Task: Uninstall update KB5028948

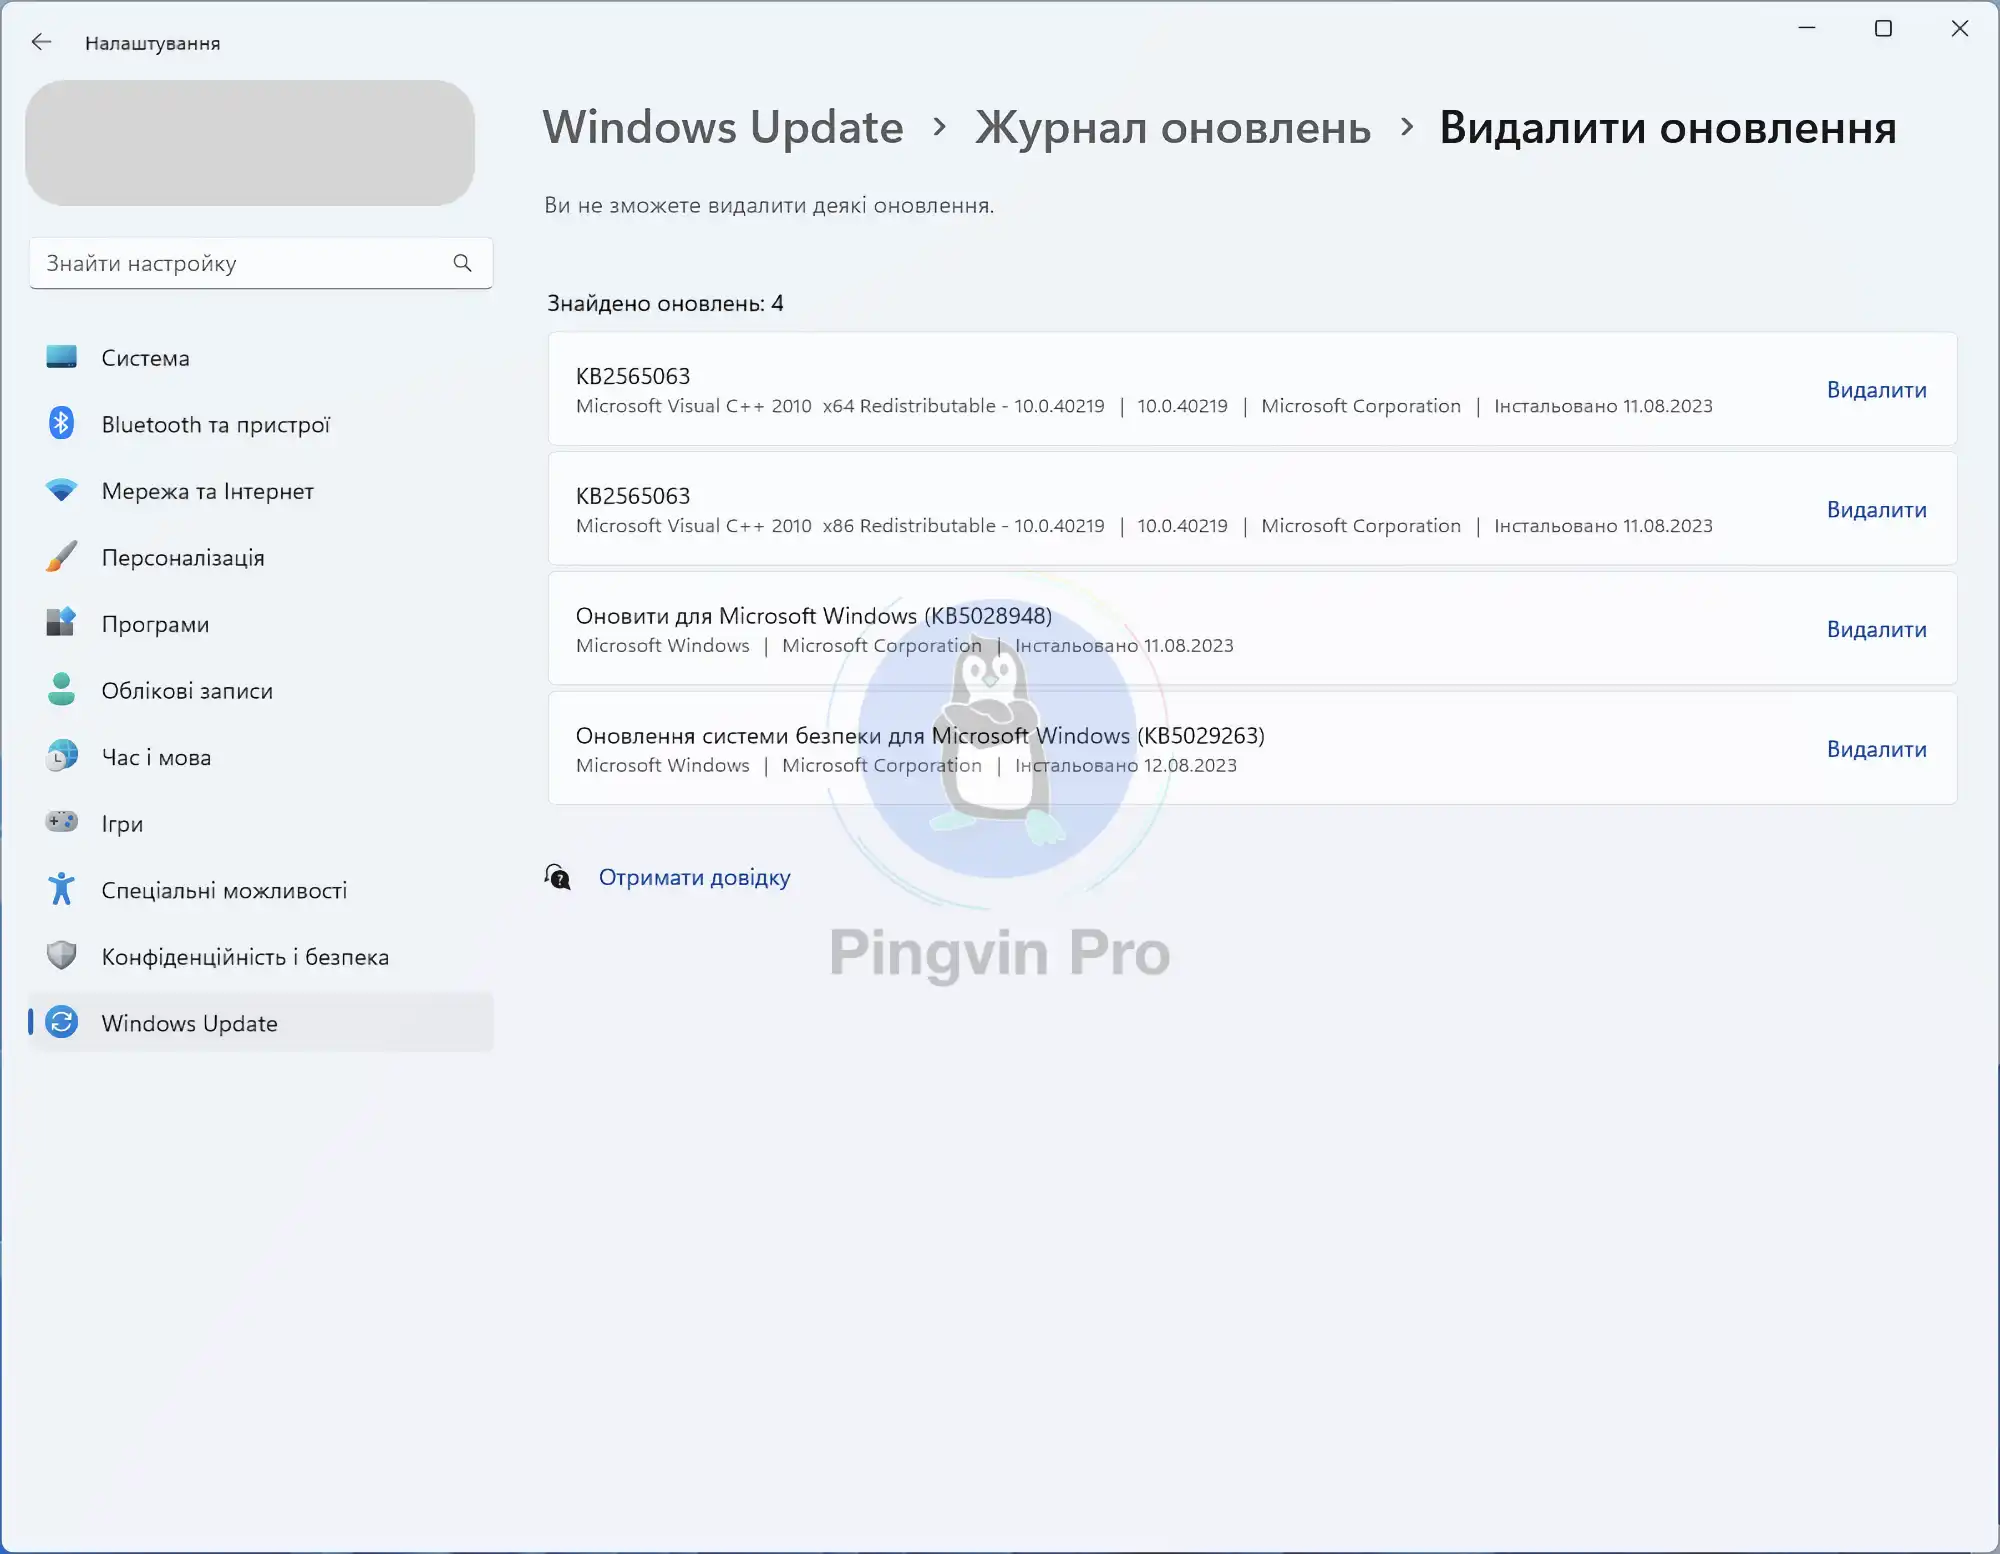Action: [x=1876, y=629]
